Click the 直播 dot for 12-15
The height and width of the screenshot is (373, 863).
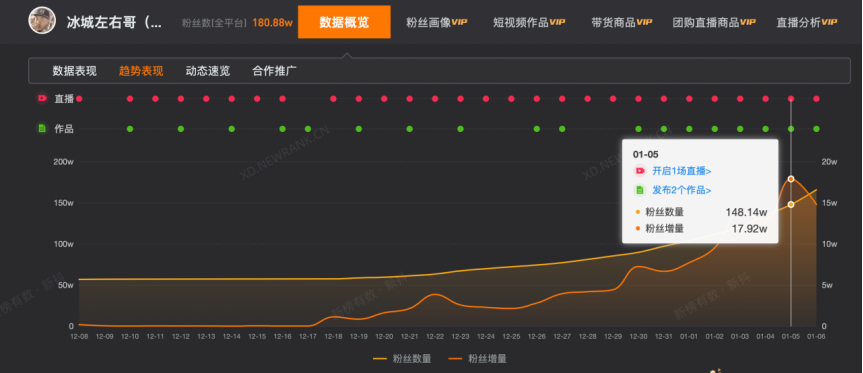[257, 99]
